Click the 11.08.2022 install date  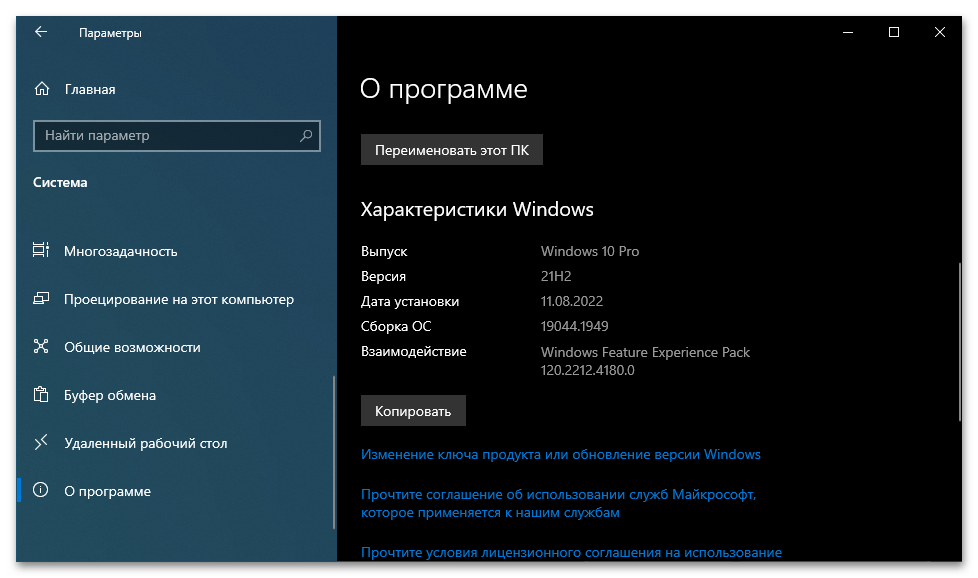(572, 301)
